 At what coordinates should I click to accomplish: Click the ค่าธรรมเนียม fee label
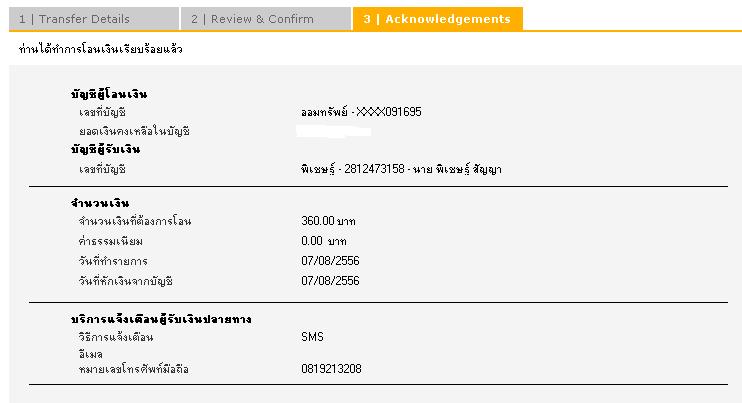(x=111, y=241)
